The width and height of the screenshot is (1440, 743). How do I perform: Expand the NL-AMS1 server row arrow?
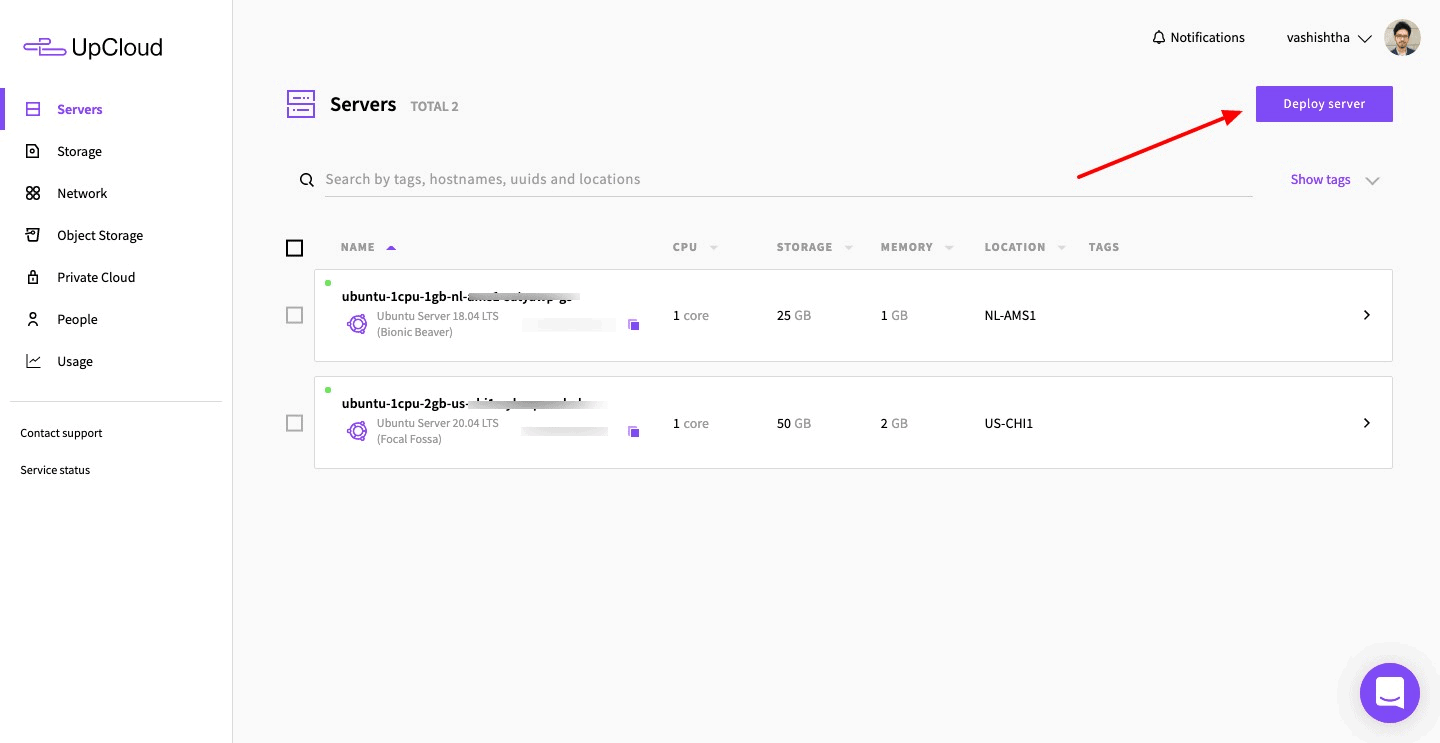tap(1366, 316)
